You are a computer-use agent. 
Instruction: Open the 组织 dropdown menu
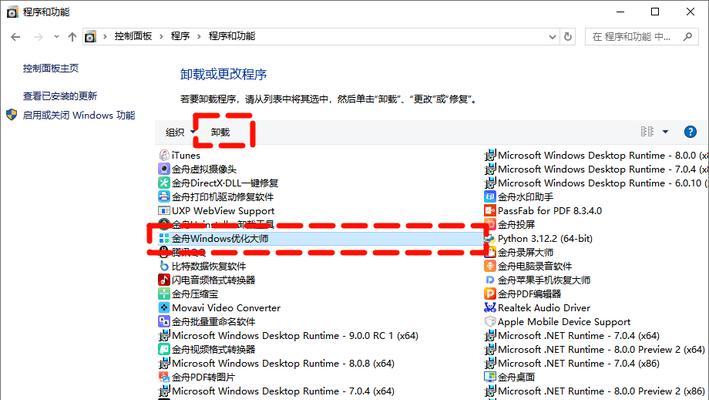[x=180, y=132]
